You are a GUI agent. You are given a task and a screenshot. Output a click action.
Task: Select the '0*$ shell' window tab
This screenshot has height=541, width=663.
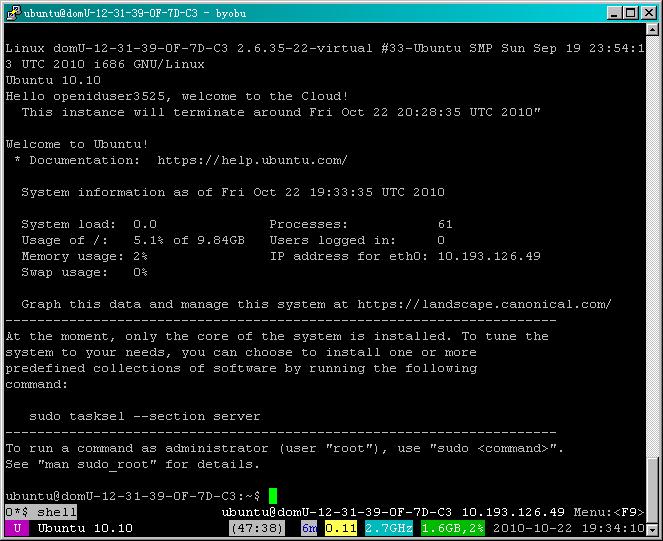41,512
